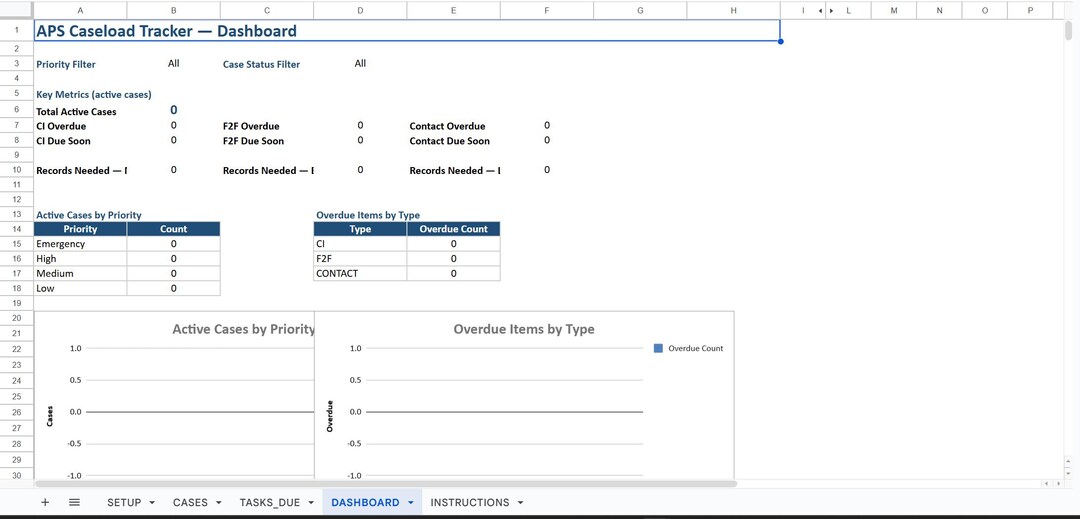Click the F2F type cell
The width and height of the screenshot is (1080, 519).
[x=360, y=259]
